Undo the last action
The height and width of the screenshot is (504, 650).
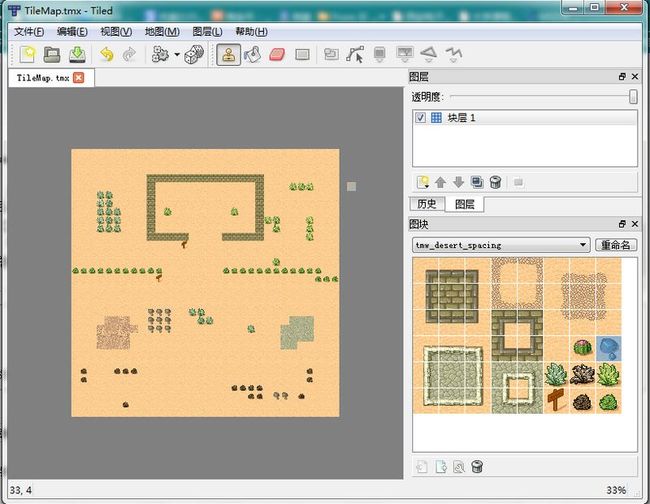(107, 54)
